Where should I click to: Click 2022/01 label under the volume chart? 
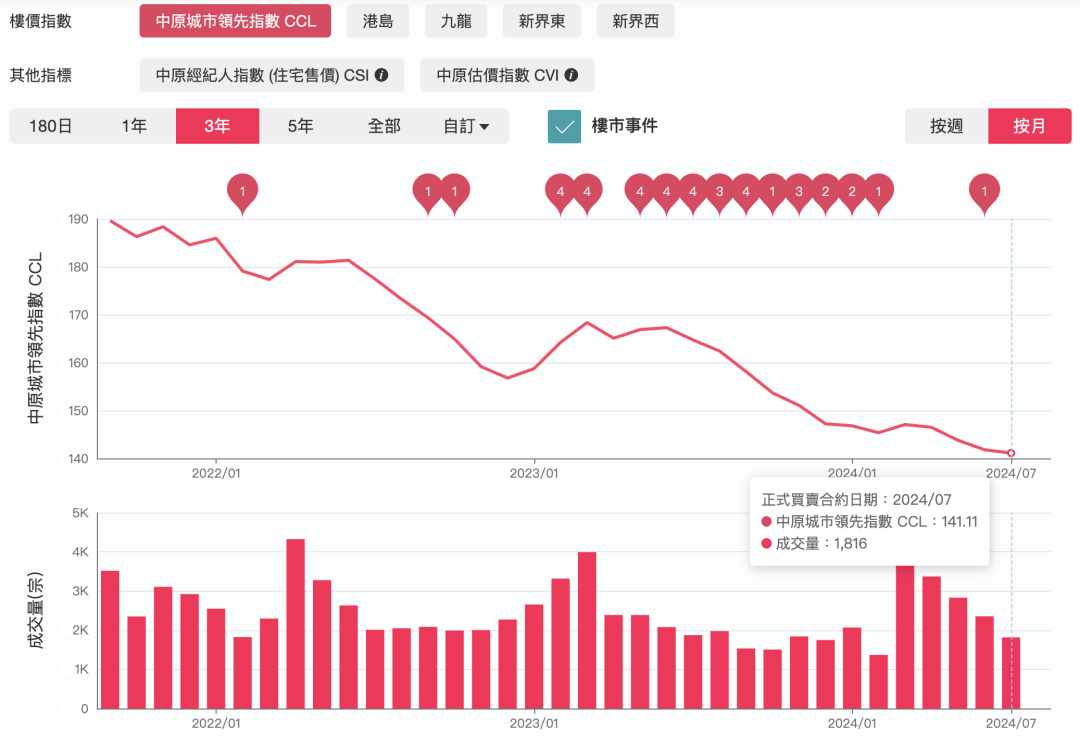click(x=216, y=723)
